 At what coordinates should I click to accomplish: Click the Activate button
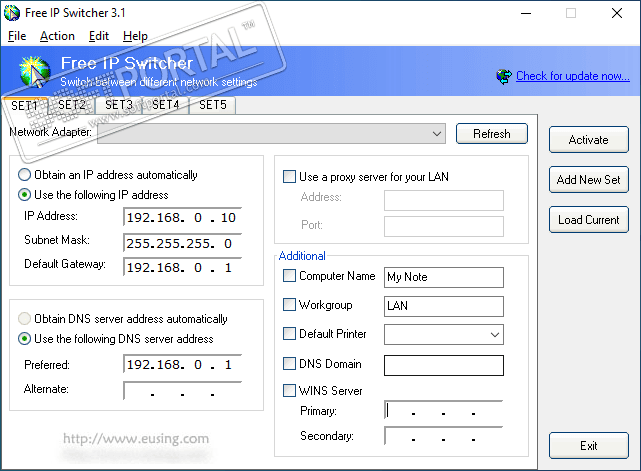point(589,140)
